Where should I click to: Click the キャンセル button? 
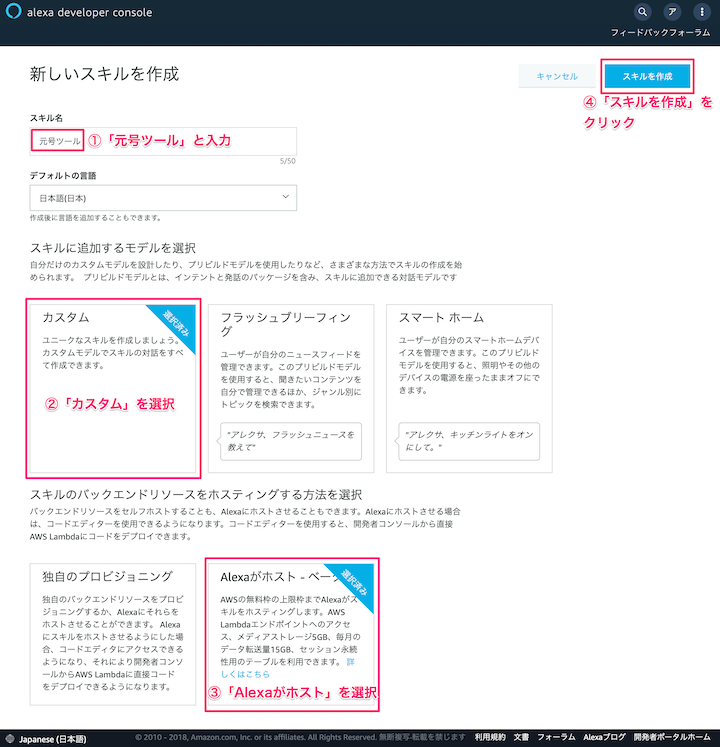(557, 76)
